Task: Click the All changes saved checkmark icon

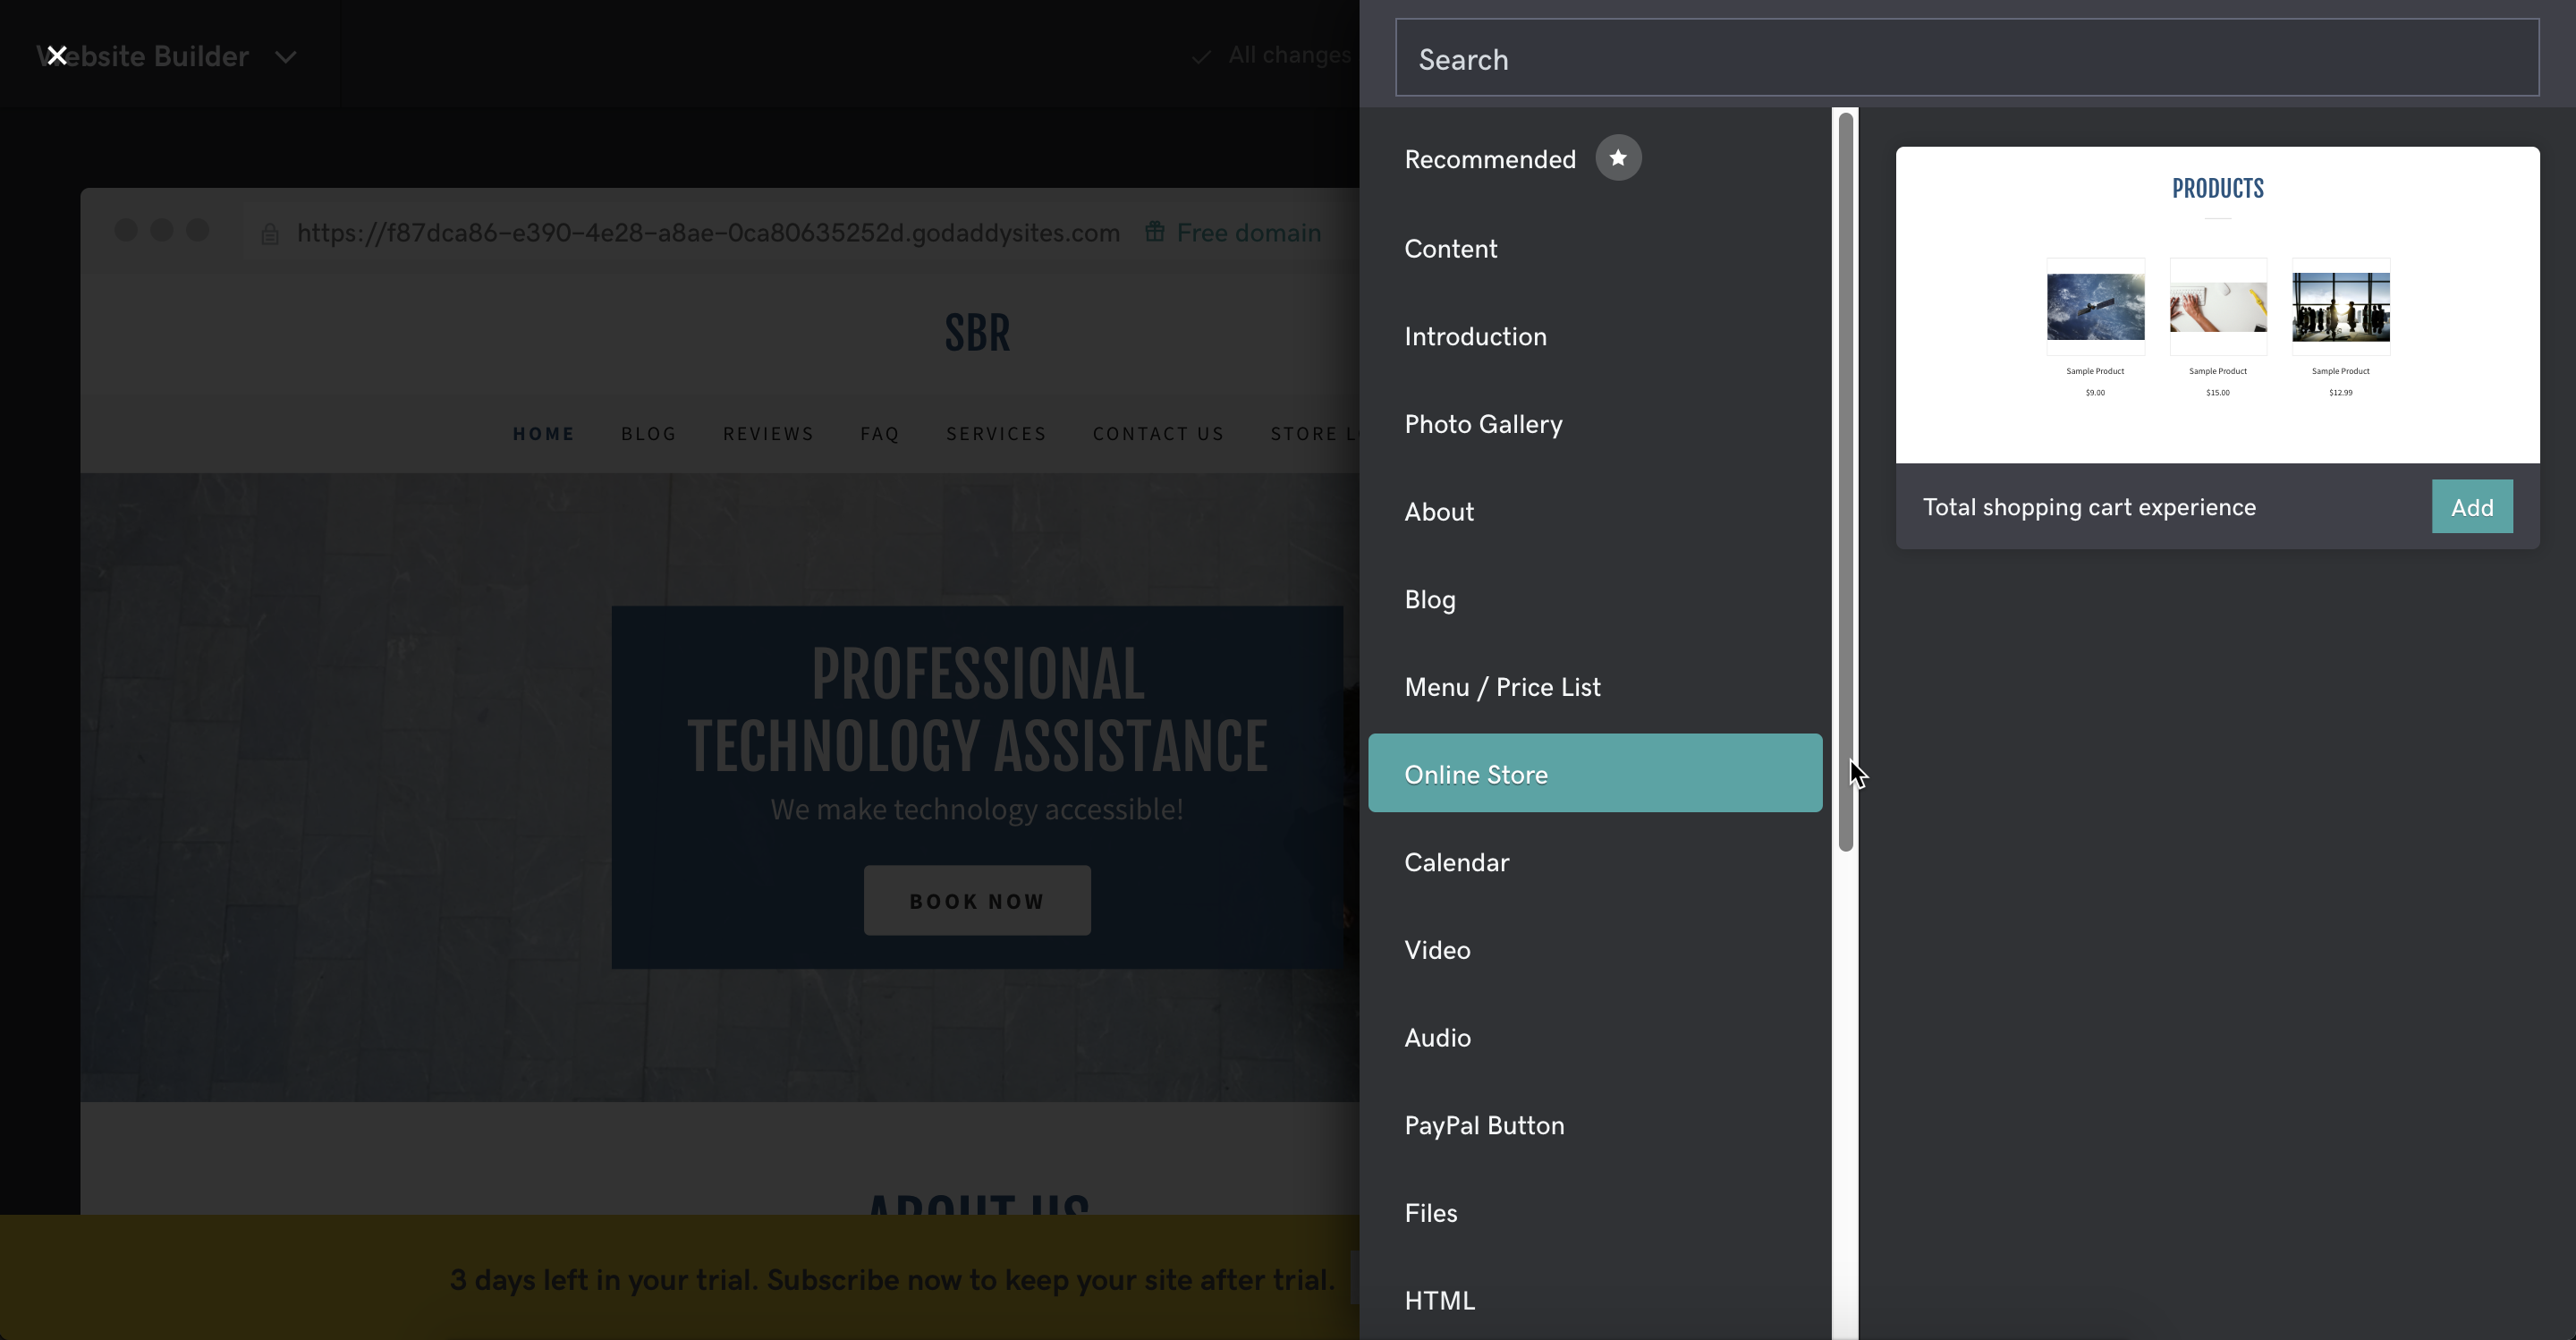Action: point(1202,57)
